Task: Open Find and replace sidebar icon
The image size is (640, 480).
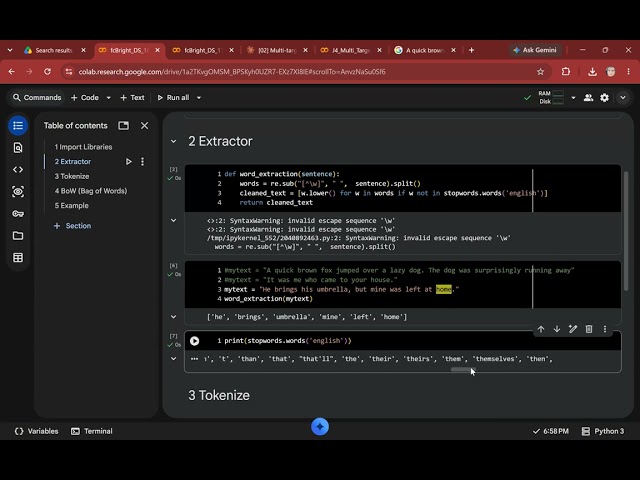Action: [18, 148]
